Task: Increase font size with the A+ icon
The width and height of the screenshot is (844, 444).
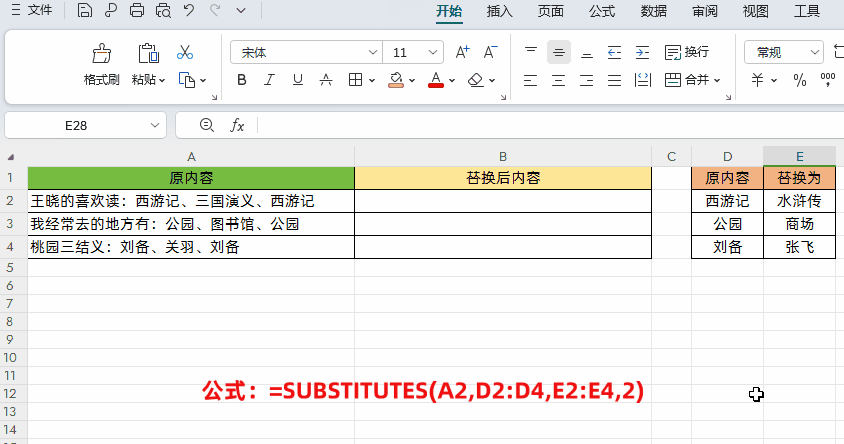Action: pos(462,52)
